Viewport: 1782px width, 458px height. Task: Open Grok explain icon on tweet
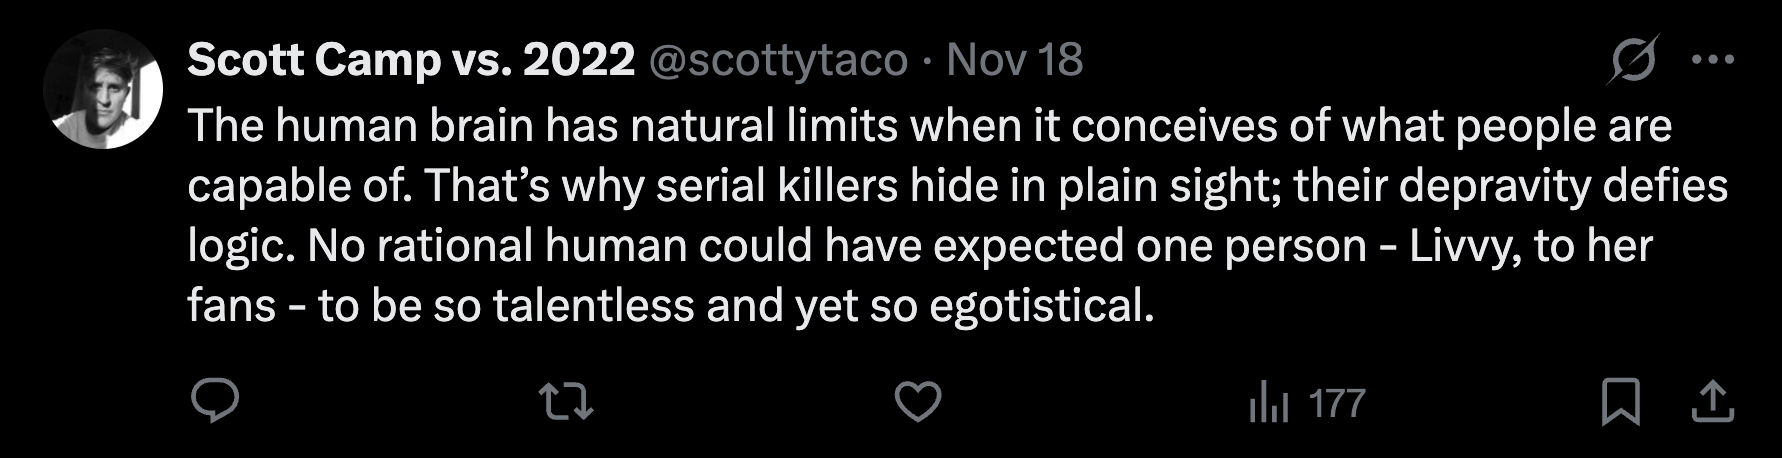pos(1634,60)
